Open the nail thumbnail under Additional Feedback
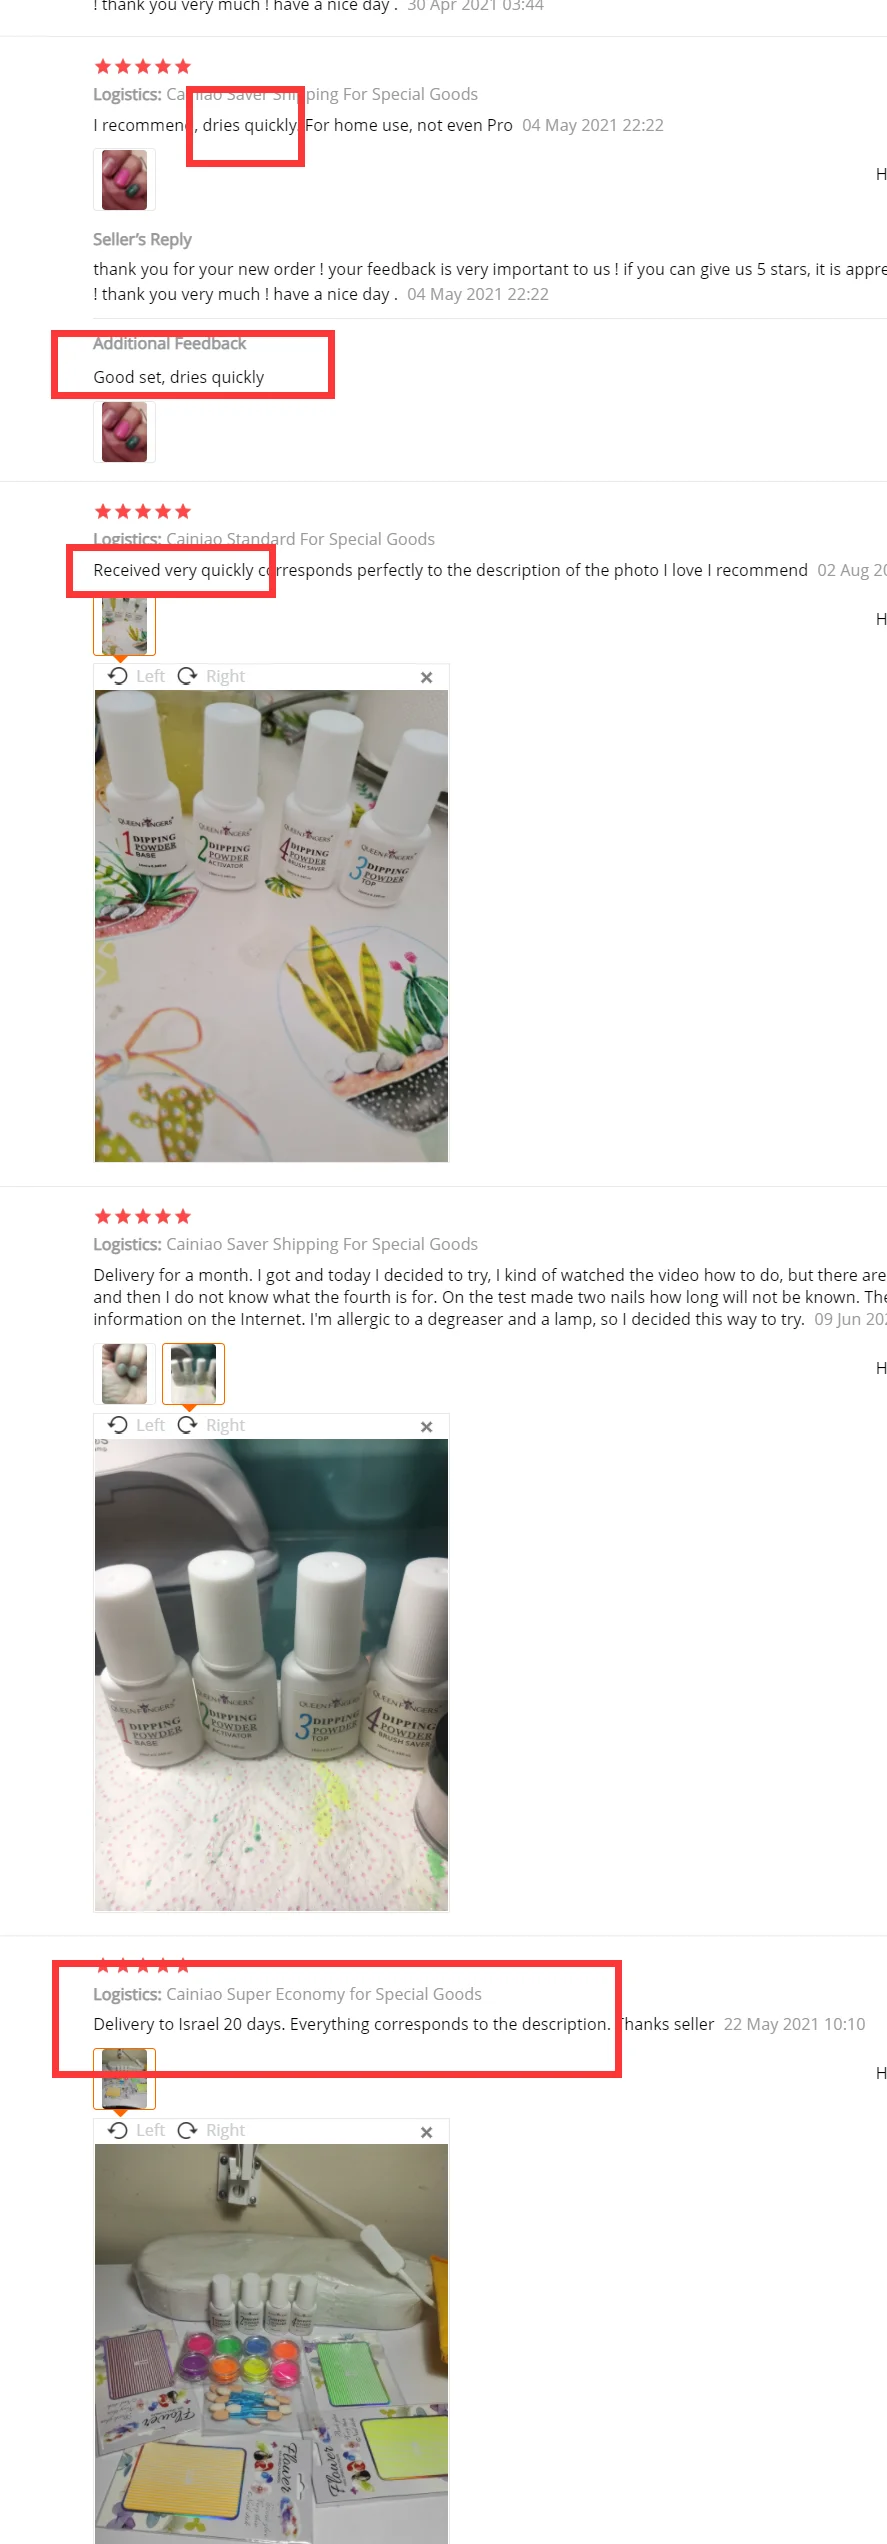This screenshot has width=887, height=2544. click(124, 432)
